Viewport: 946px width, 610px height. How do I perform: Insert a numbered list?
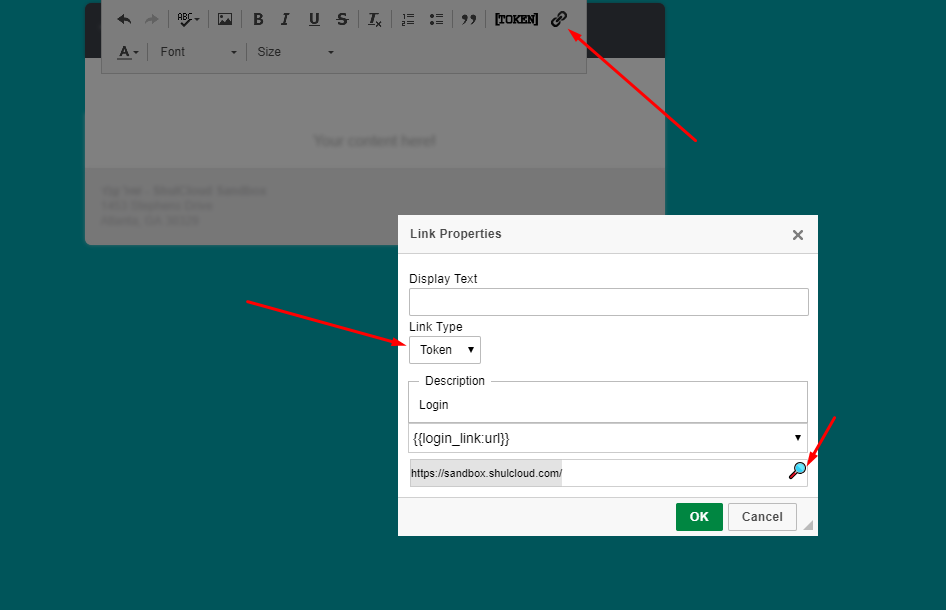(407, 19)
